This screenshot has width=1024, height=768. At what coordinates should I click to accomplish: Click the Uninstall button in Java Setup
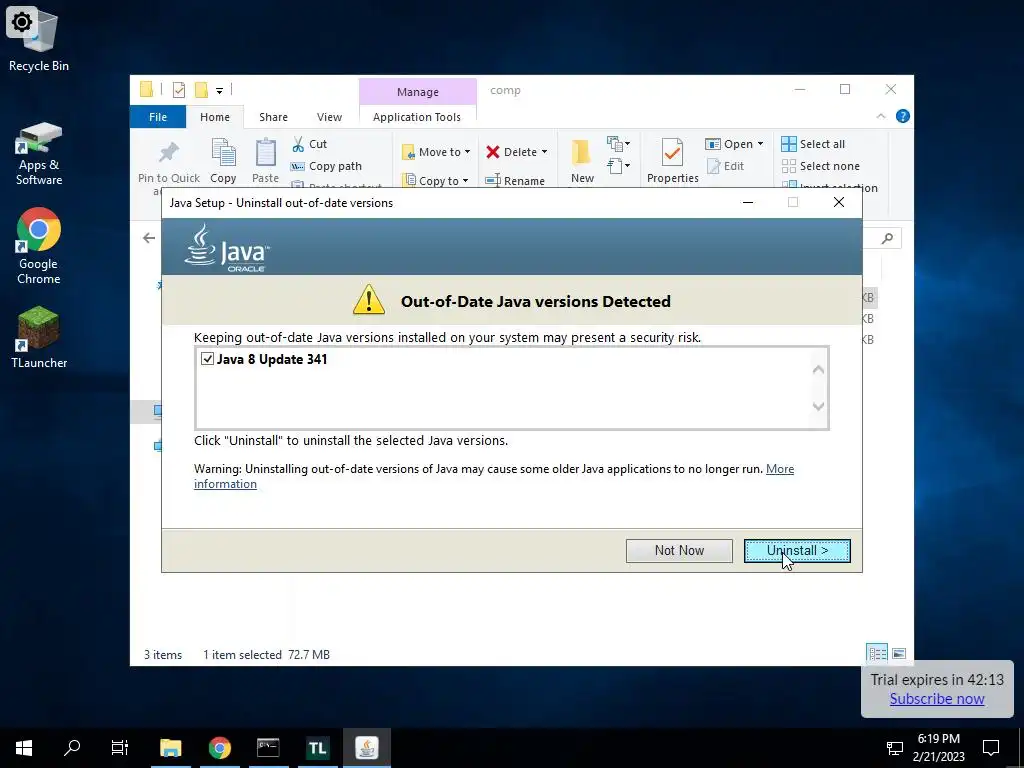[797, 551]
